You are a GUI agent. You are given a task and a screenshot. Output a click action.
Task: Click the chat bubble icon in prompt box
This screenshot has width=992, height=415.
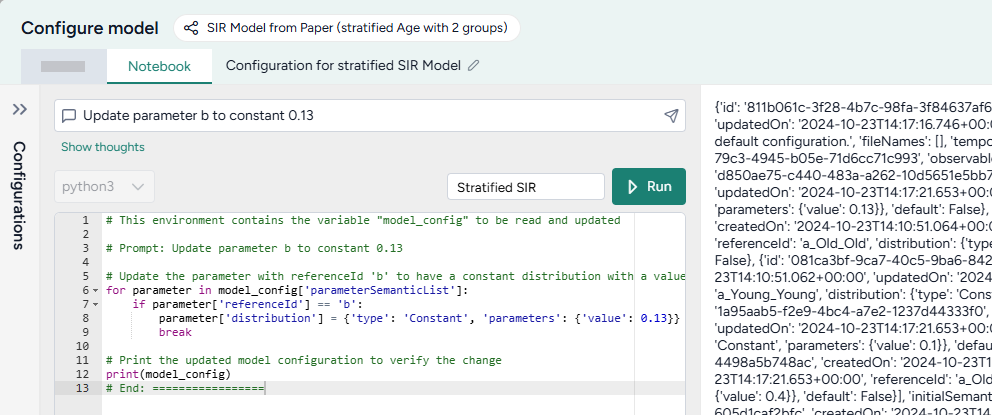pyautogui.click(x=69, y=116)
